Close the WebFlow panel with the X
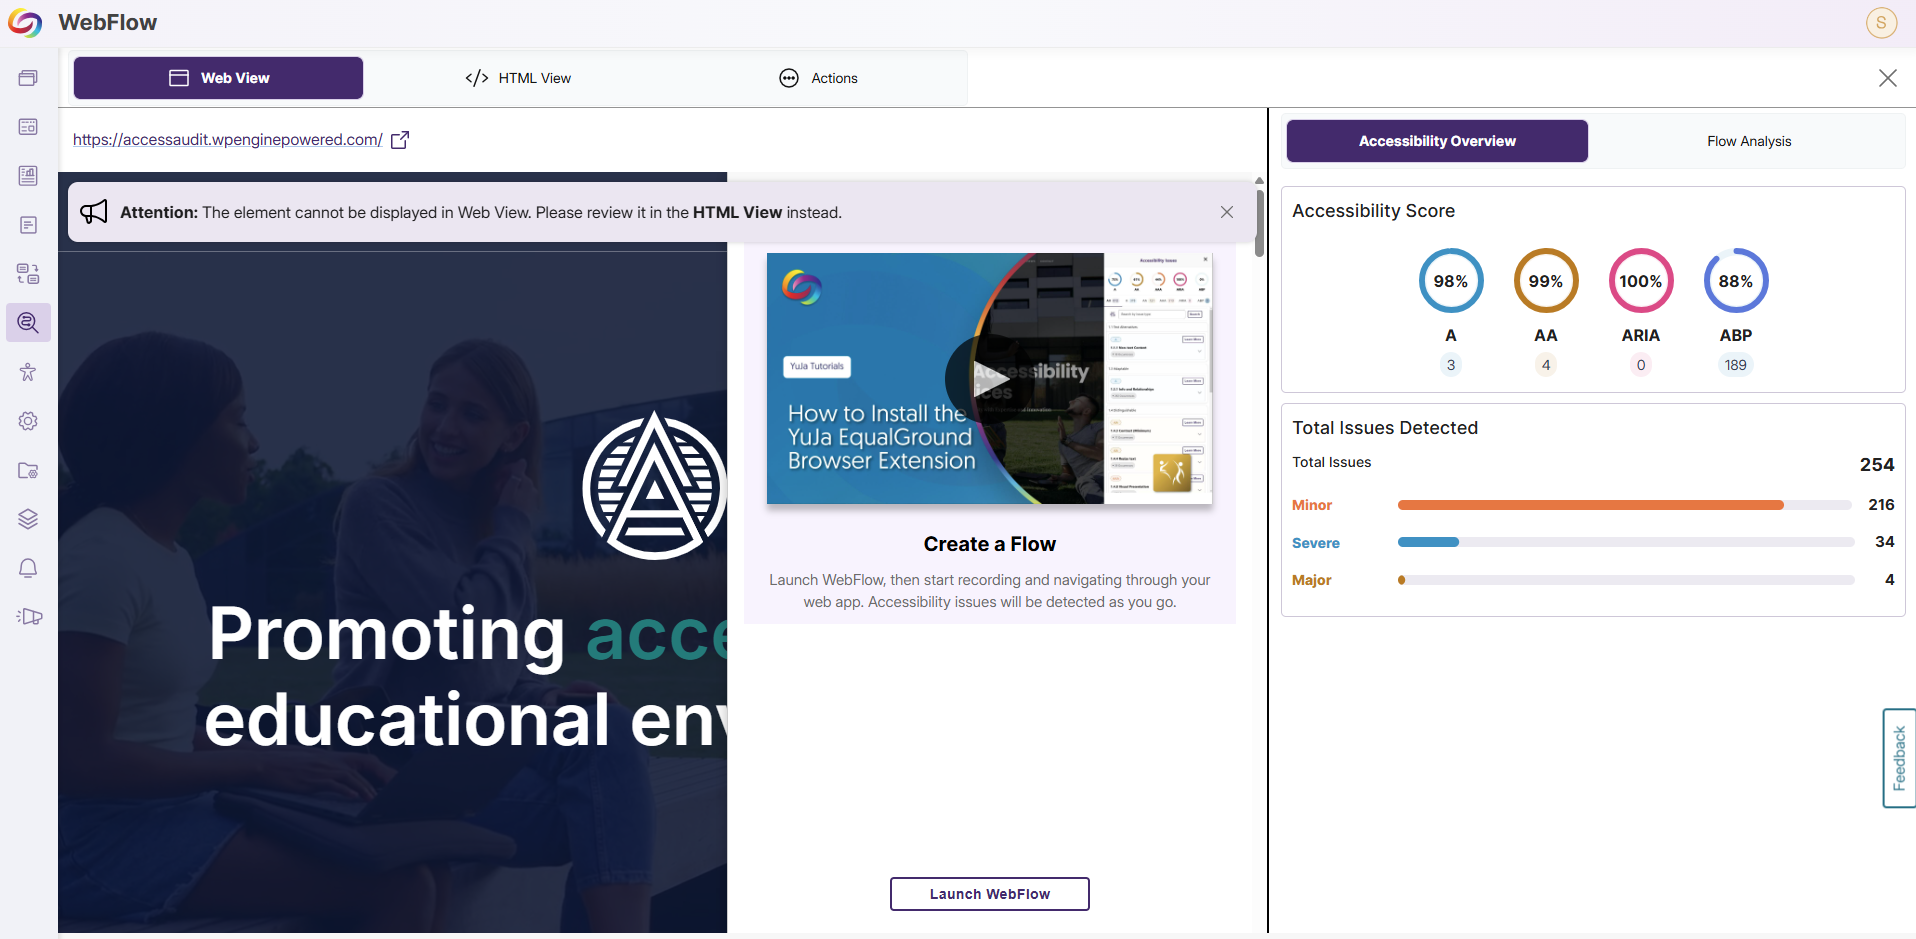This screenshot has height=939, width=1916. point(1888,78)
